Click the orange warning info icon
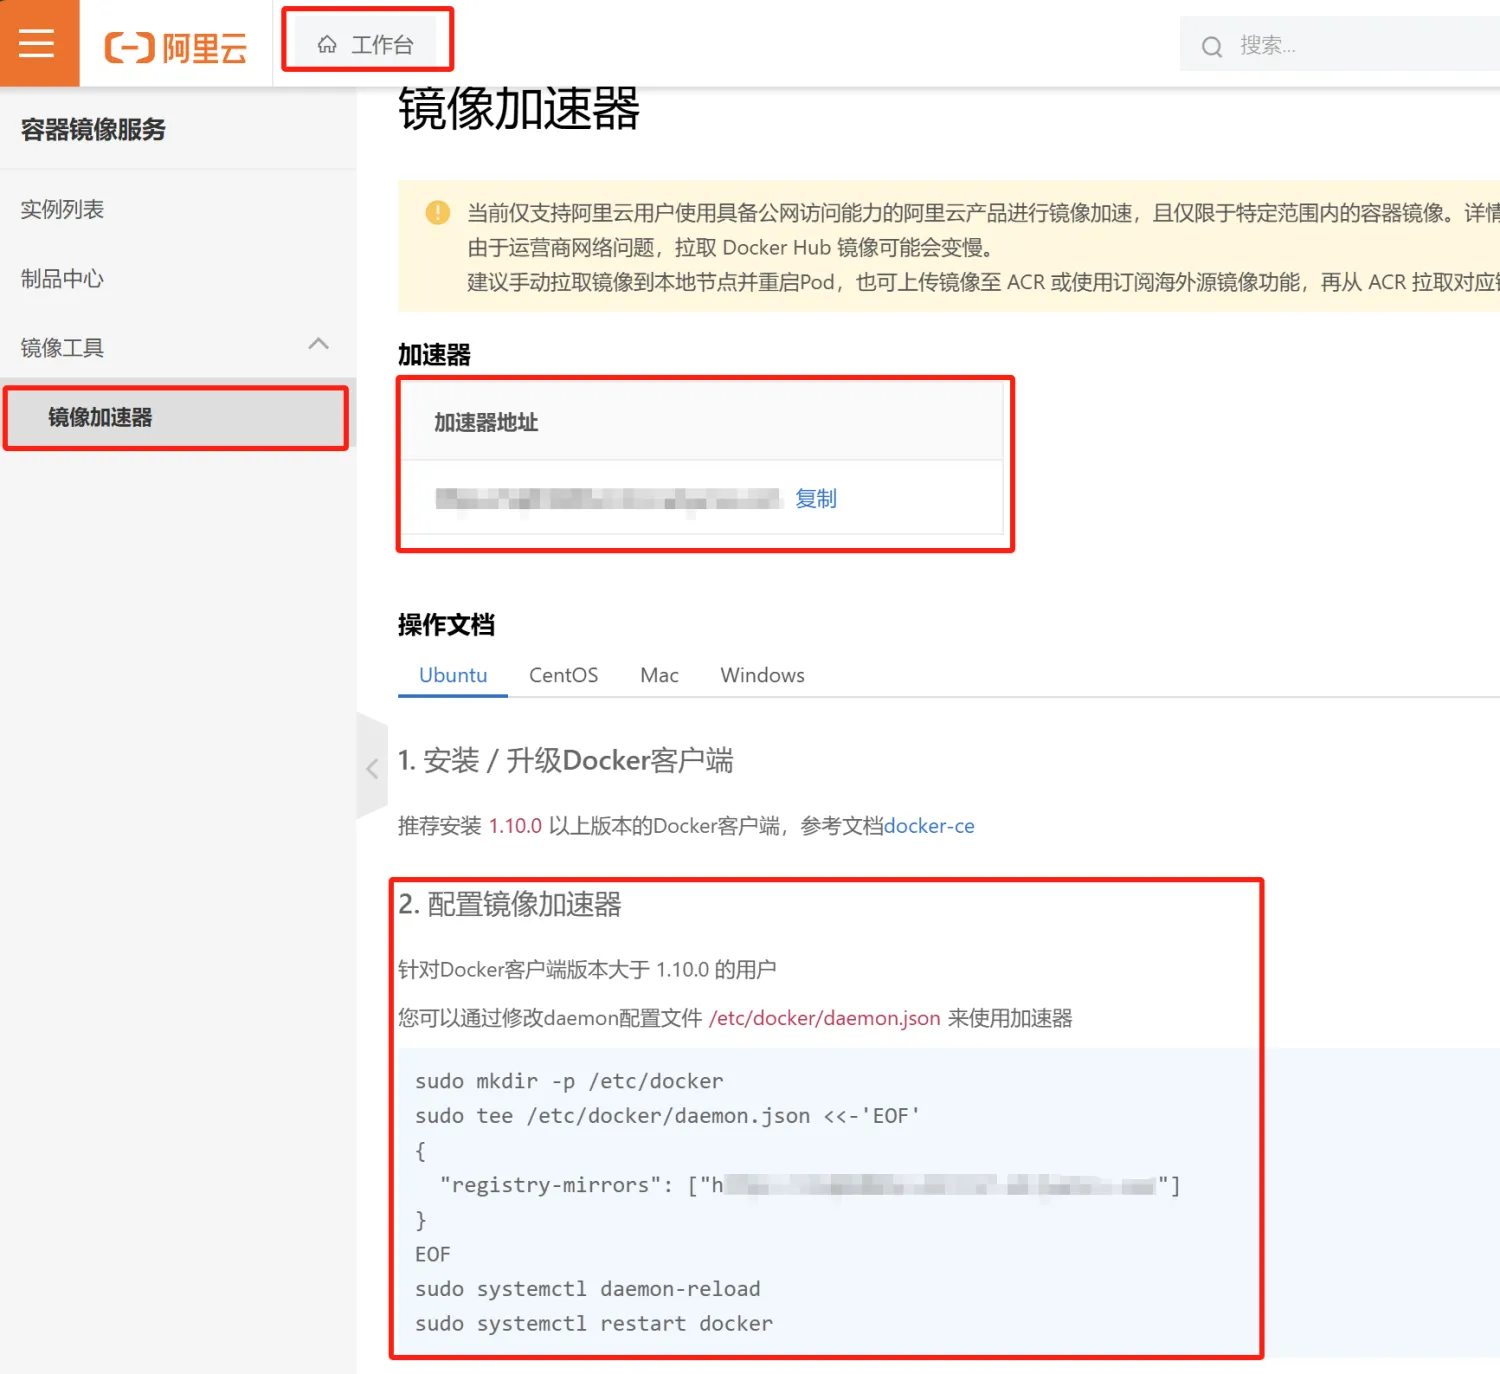 tap(437, 212)
